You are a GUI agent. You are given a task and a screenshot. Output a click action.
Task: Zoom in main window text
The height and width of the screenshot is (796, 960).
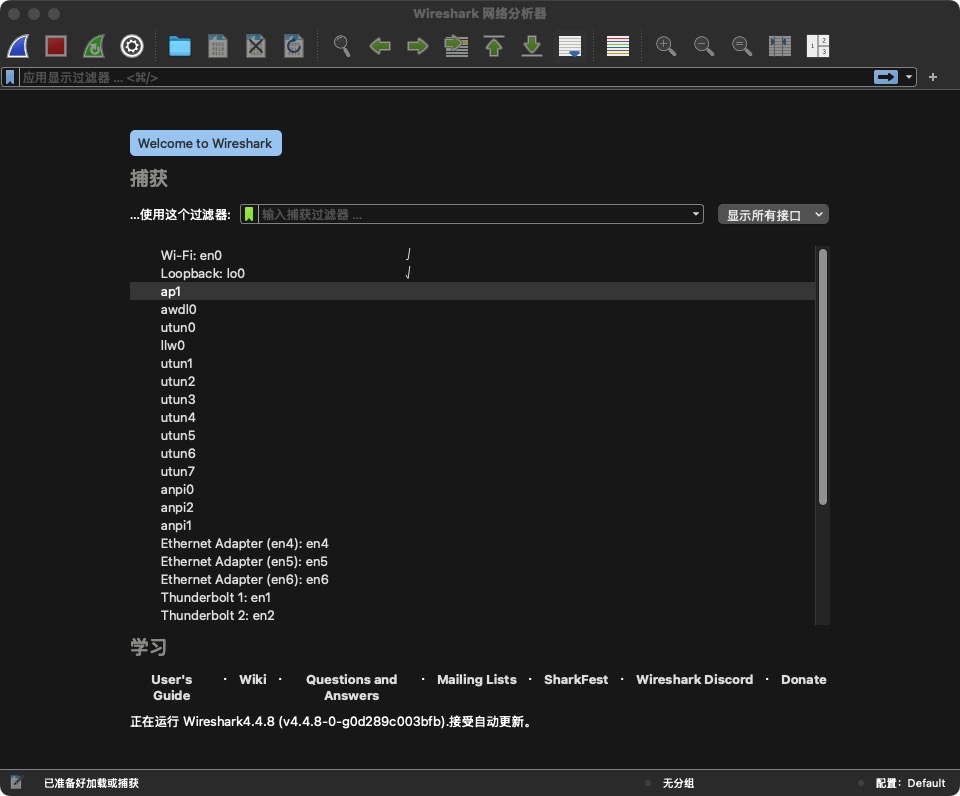(666, 46)
